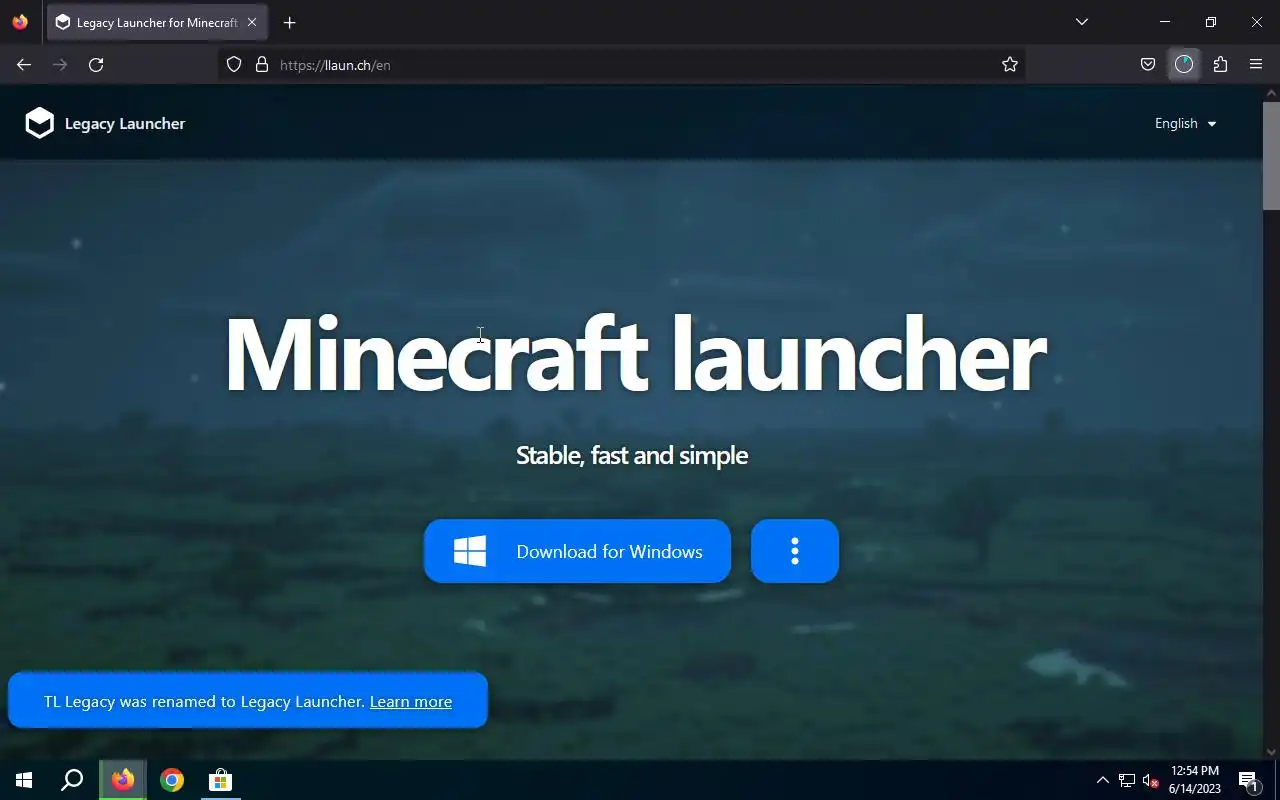Open network status tray icon
Viewport: 1280px width, 800px height.
click(x=1127, y=780)
